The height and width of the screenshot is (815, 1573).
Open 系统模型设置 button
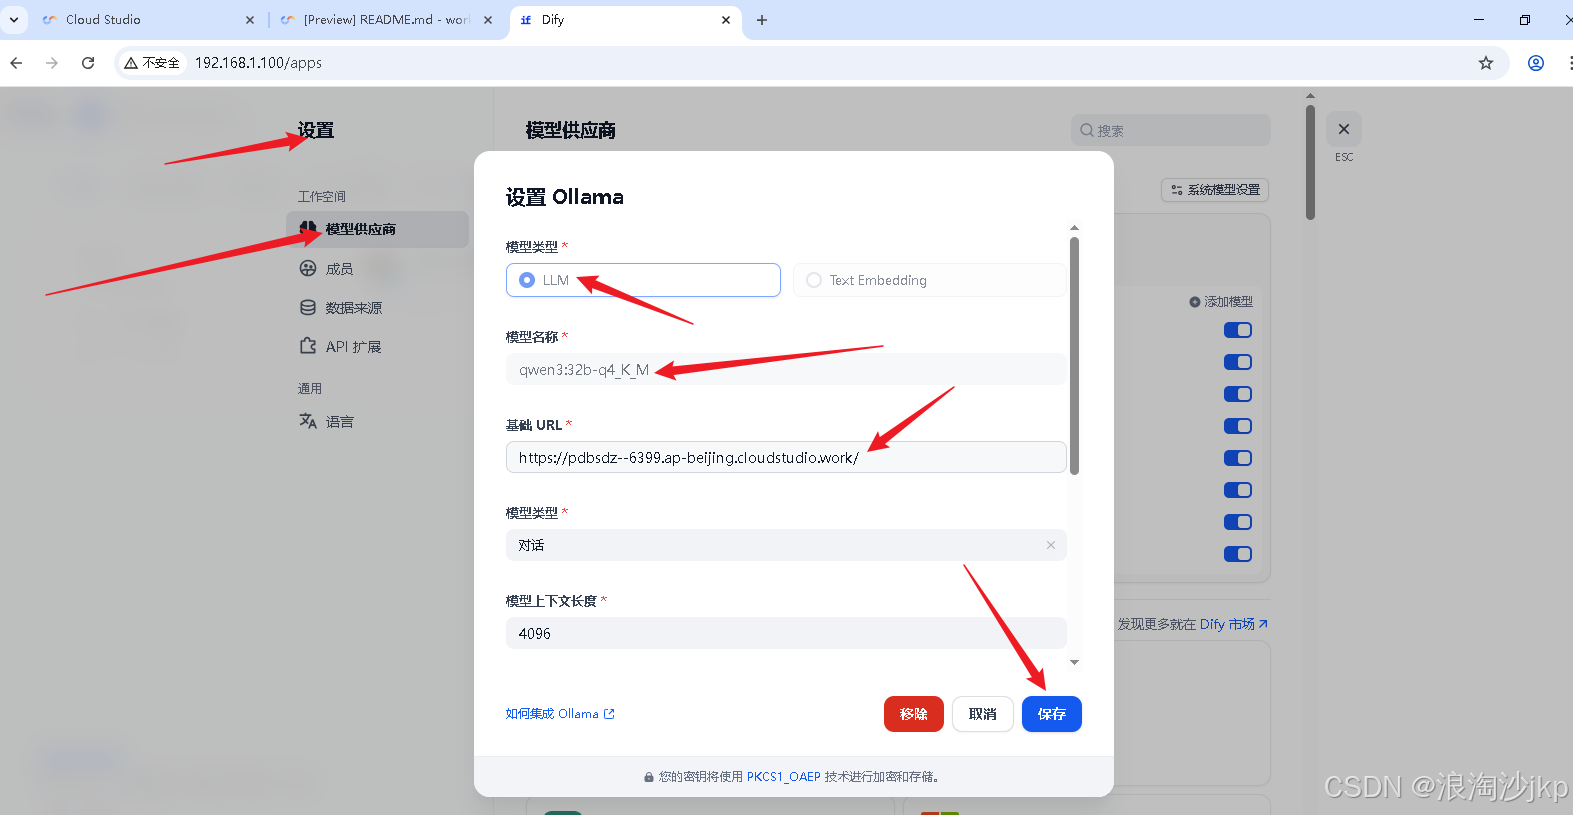click(1215, 190)
